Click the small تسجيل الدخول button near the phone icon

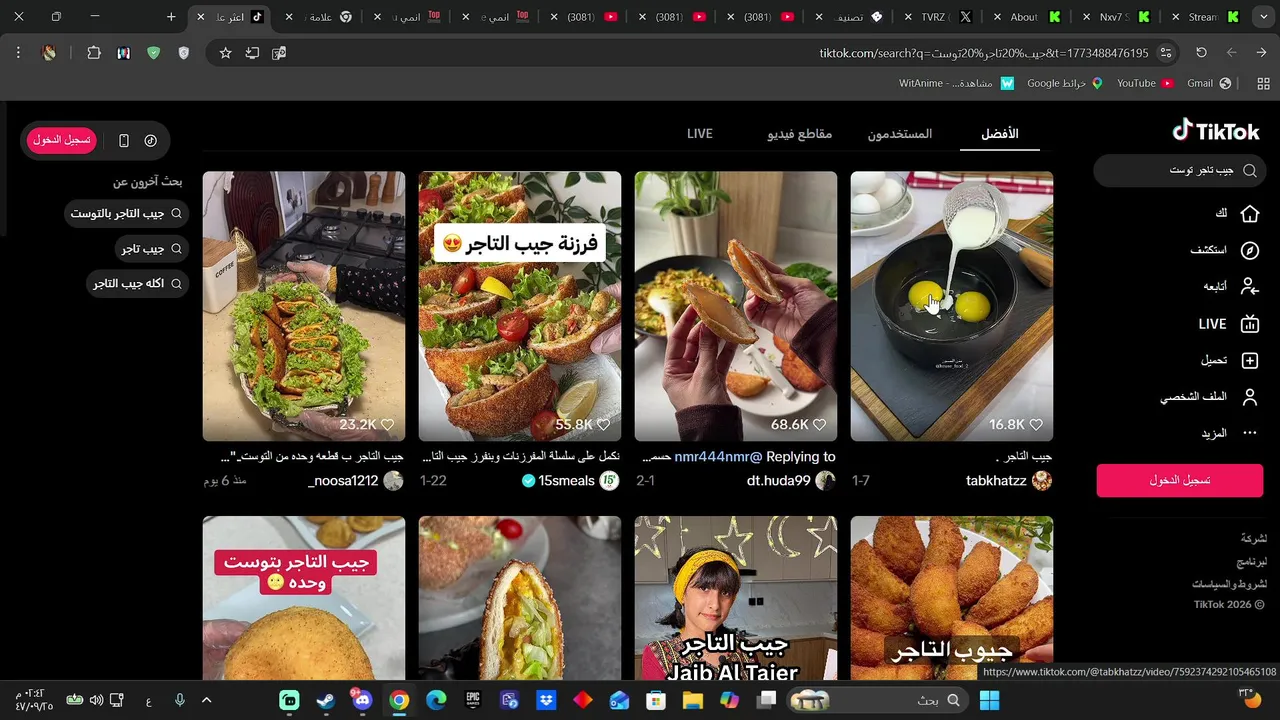(x=62, y=140)
